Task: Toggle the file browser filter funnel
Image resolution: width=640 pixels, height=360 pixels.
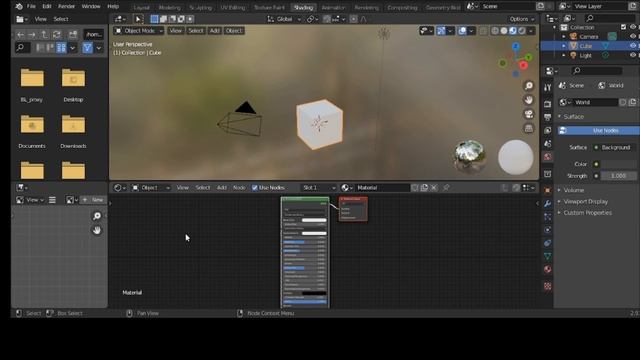Action: point(87,48)
